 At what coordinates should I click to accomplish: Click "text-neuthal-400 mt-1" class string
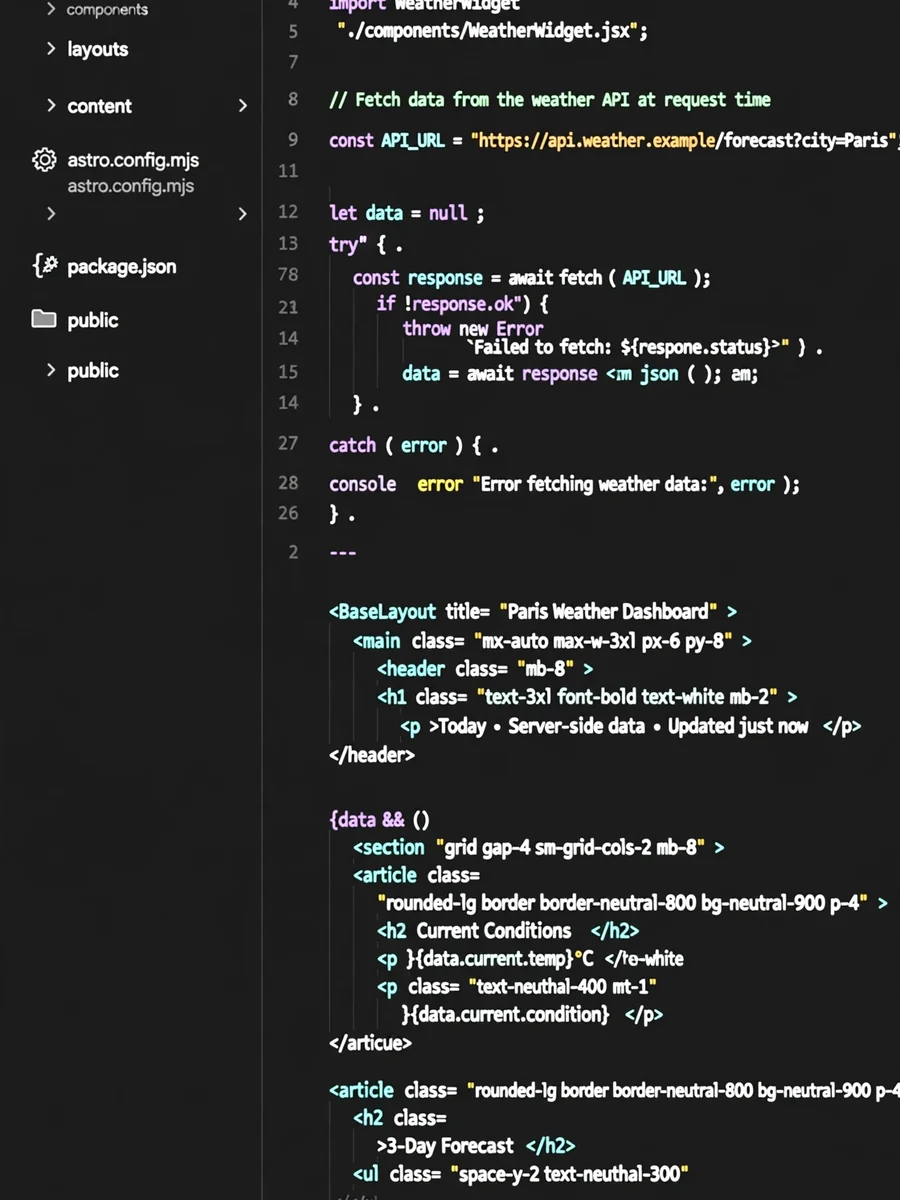point(562,987)
